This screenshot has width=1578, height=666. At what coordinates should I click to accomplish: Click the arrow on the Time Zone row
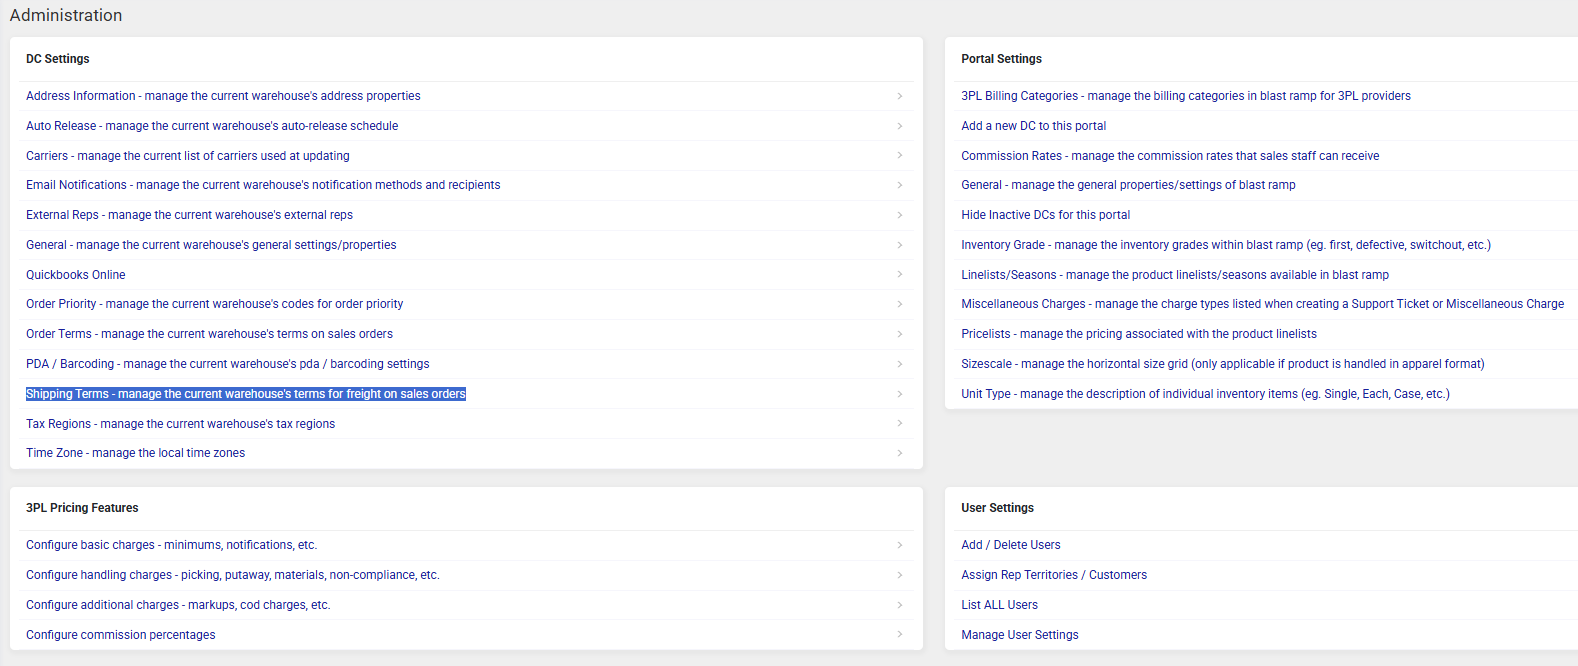tap(900, 453)
